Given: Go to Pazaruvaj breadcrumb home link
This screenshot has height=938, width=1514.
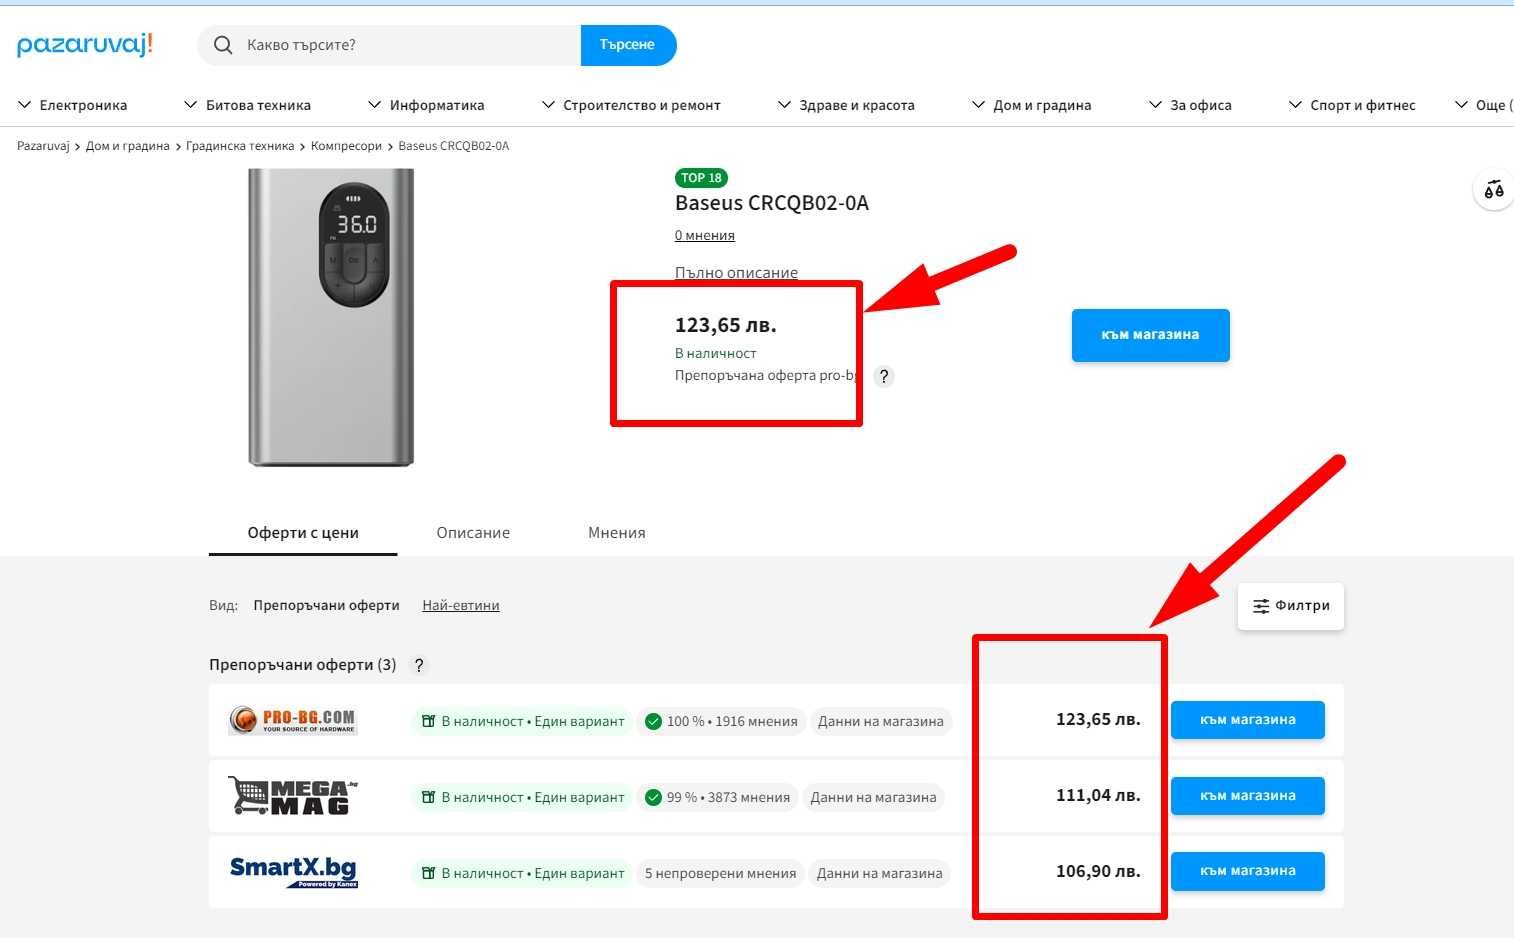Looking at the screenshot, I should 43,146.
